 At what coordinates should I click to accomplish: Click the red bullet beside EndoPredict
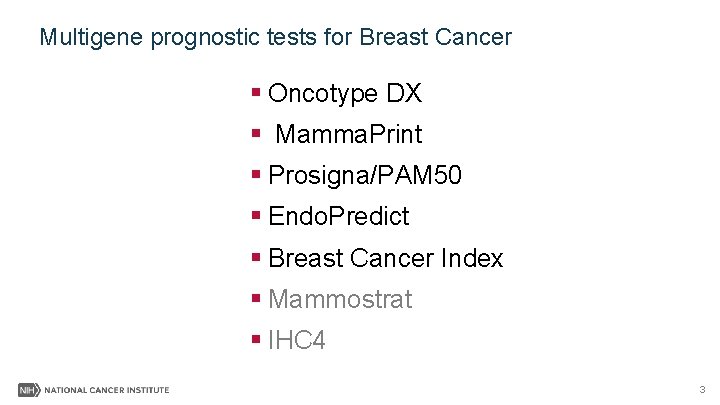256,215
